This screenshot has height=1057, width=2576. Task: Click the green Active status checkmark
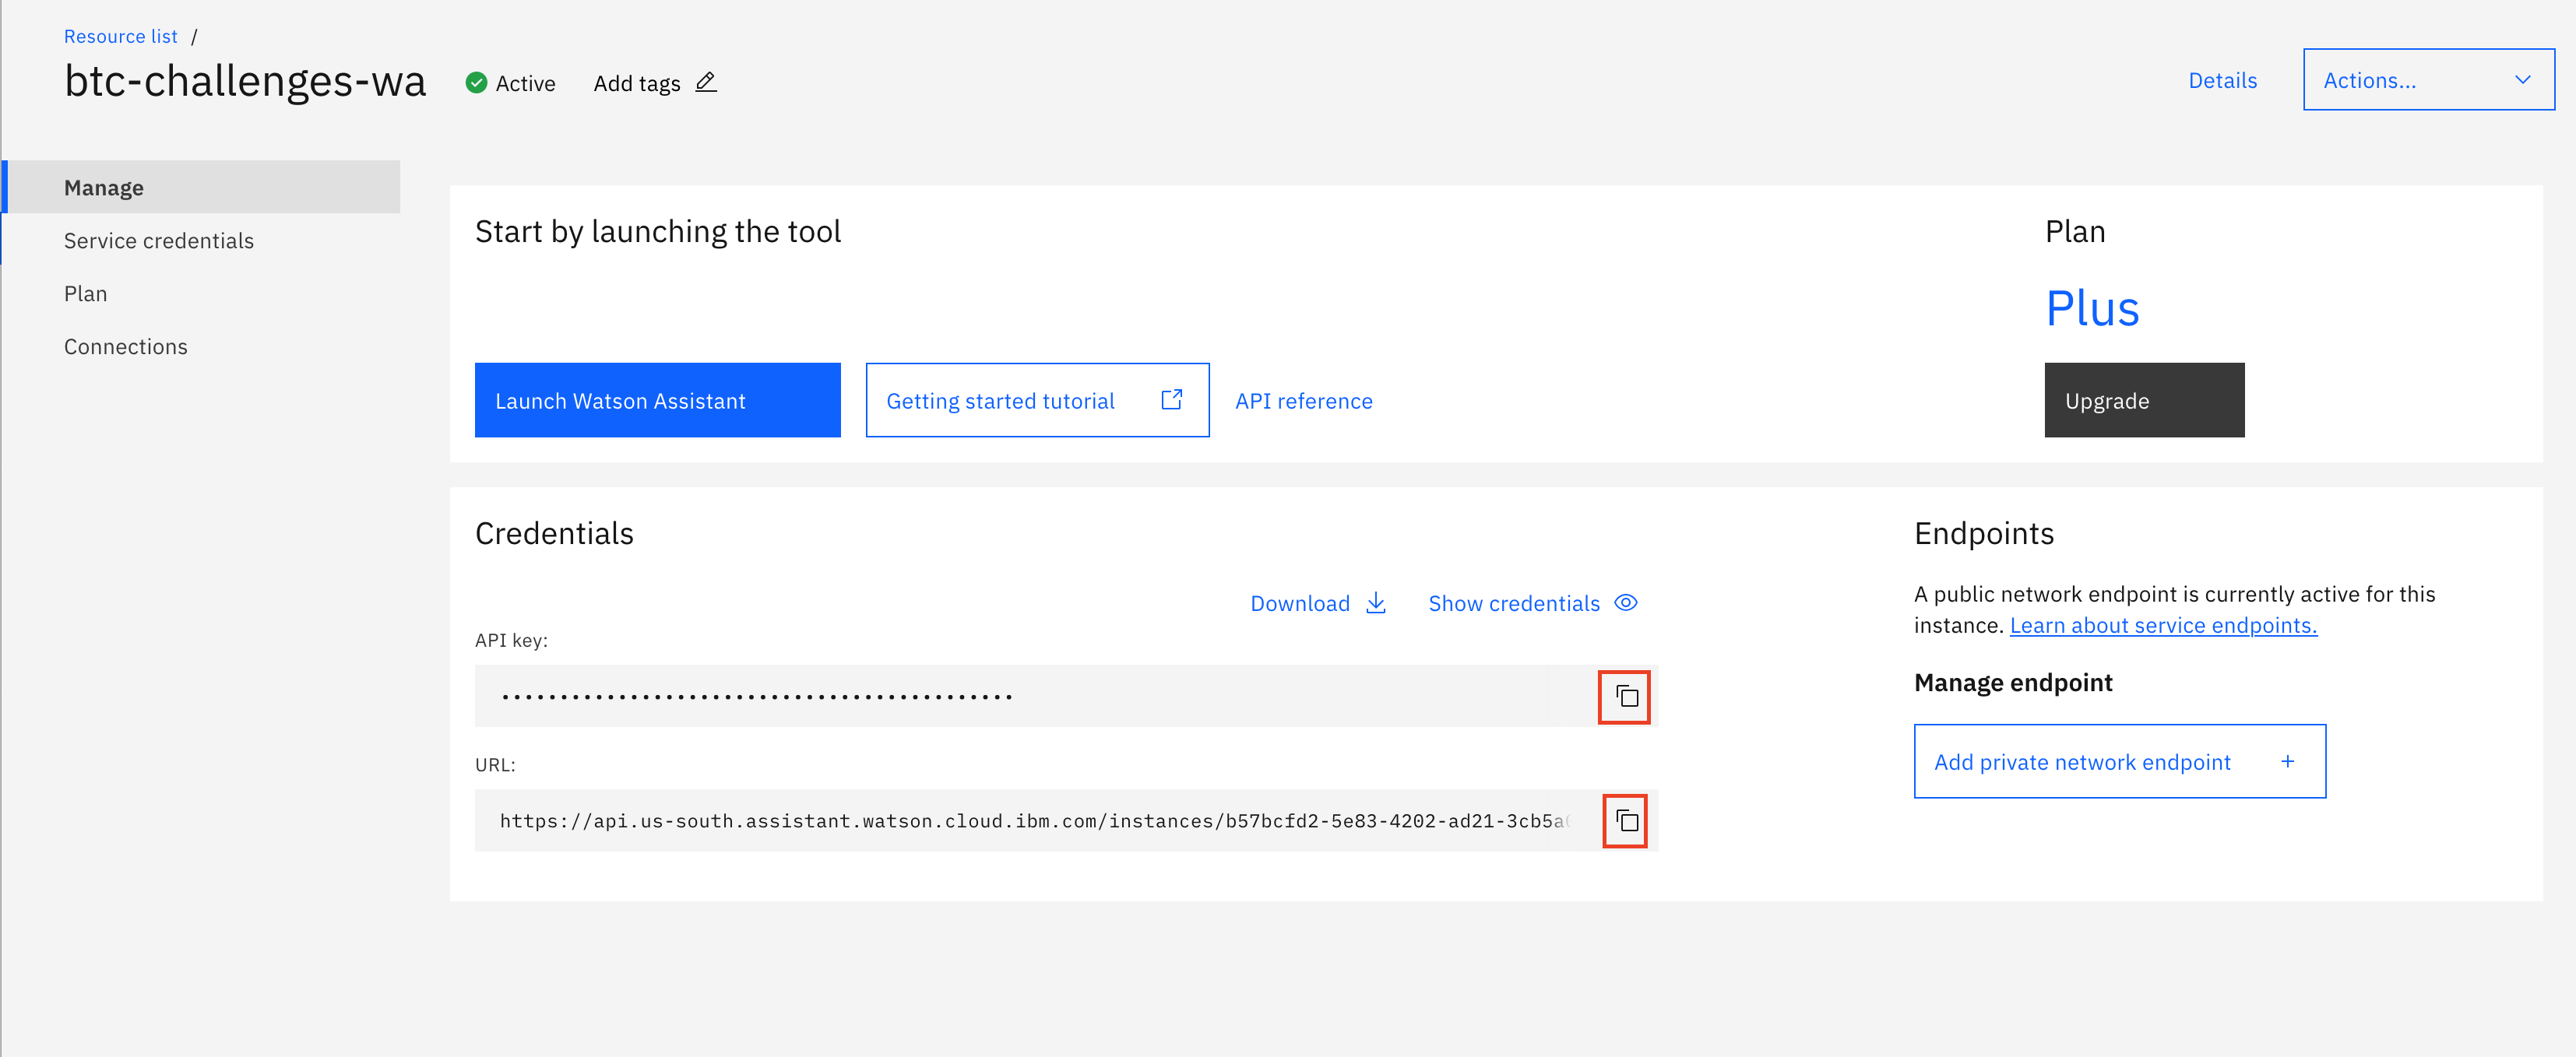pyautogui.click(x=477, y=83)
